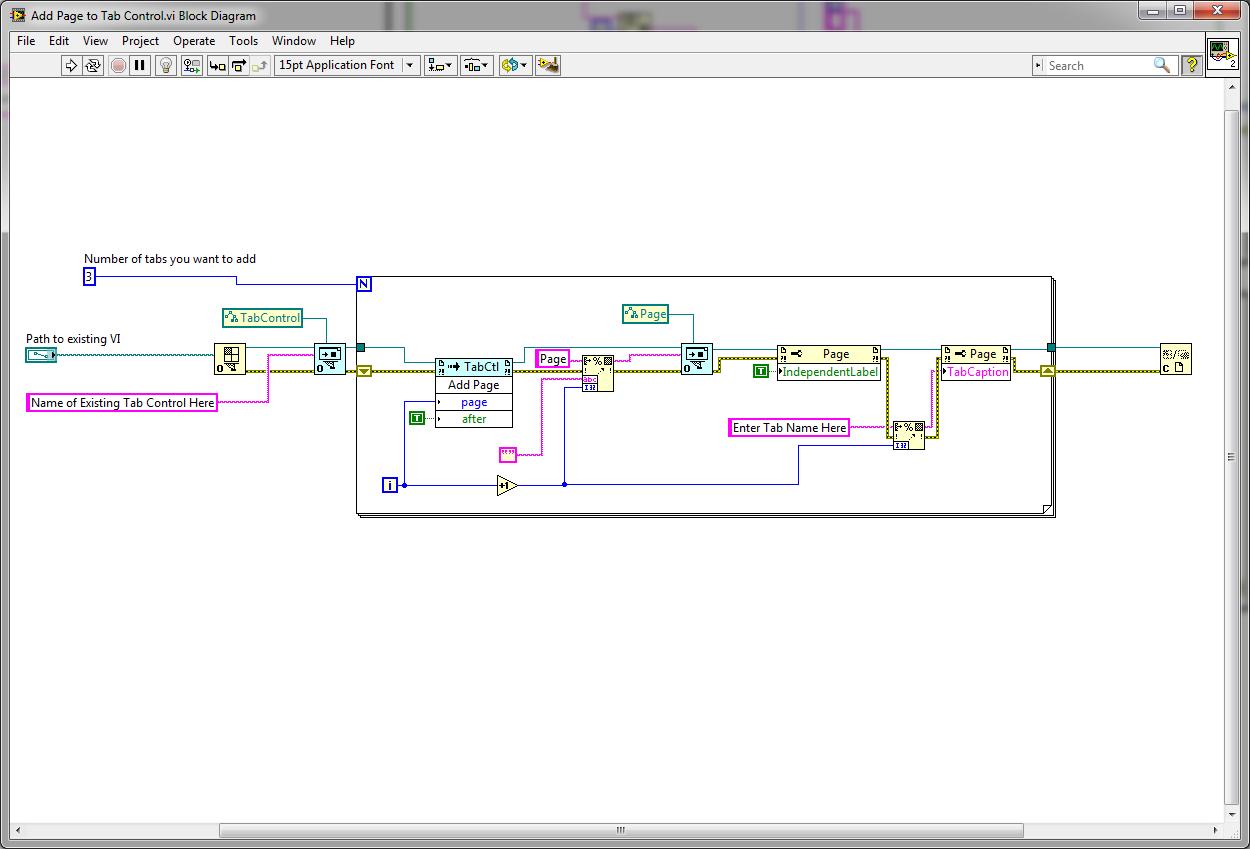Open the Edit menu
This screenshot has height=849, width=1250.
[x=59, y=41]
